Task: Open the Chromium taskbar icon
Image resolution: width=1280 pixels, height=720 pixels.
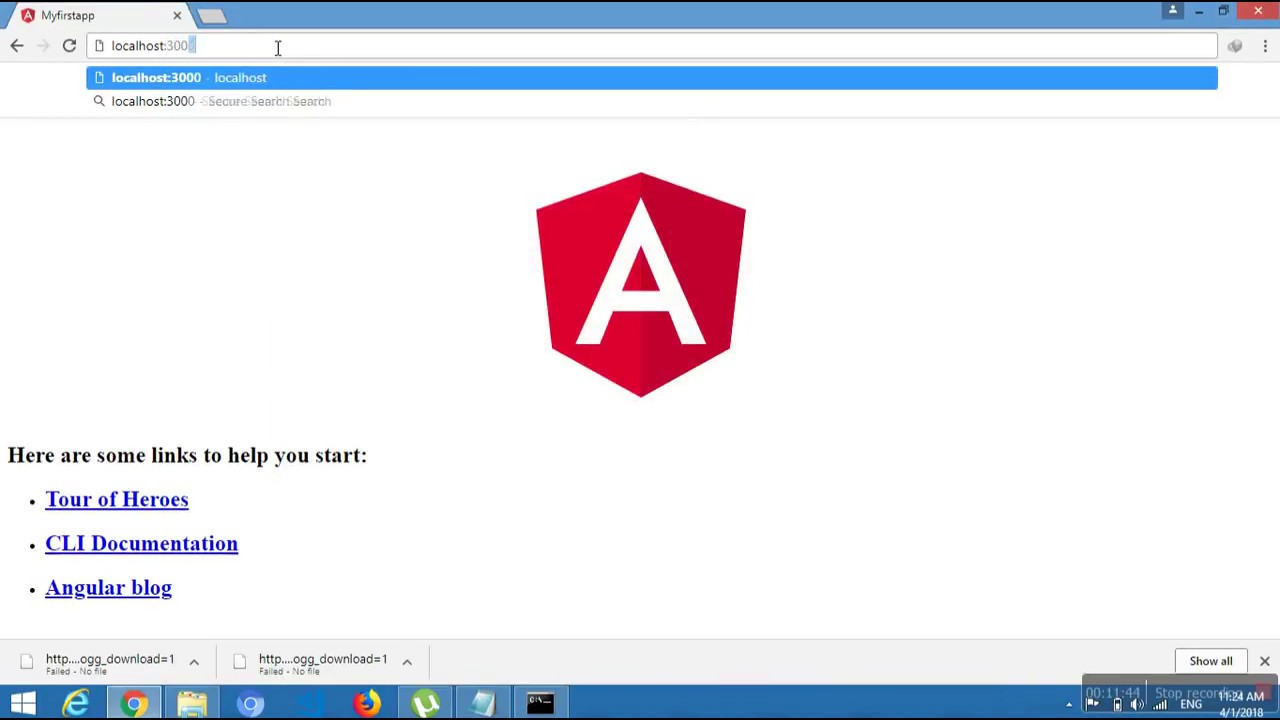Action: coord(250,703)
